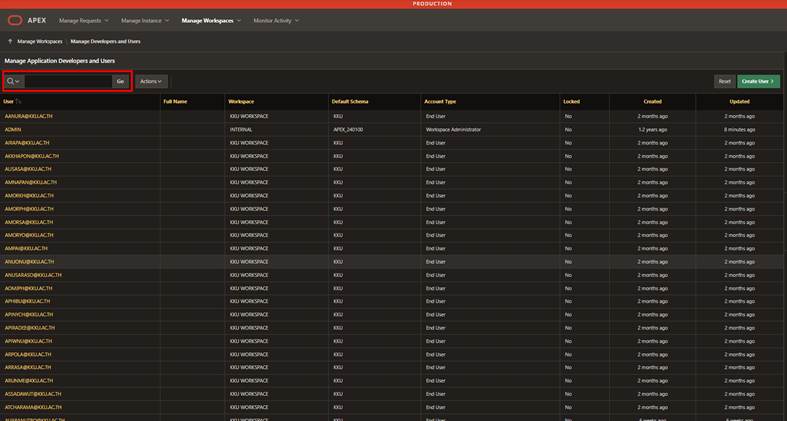Open user AMORYO@KKU.AC.TH
This screenshot has width=787, height=421.
pyautogui.click(x=29, y=235)
